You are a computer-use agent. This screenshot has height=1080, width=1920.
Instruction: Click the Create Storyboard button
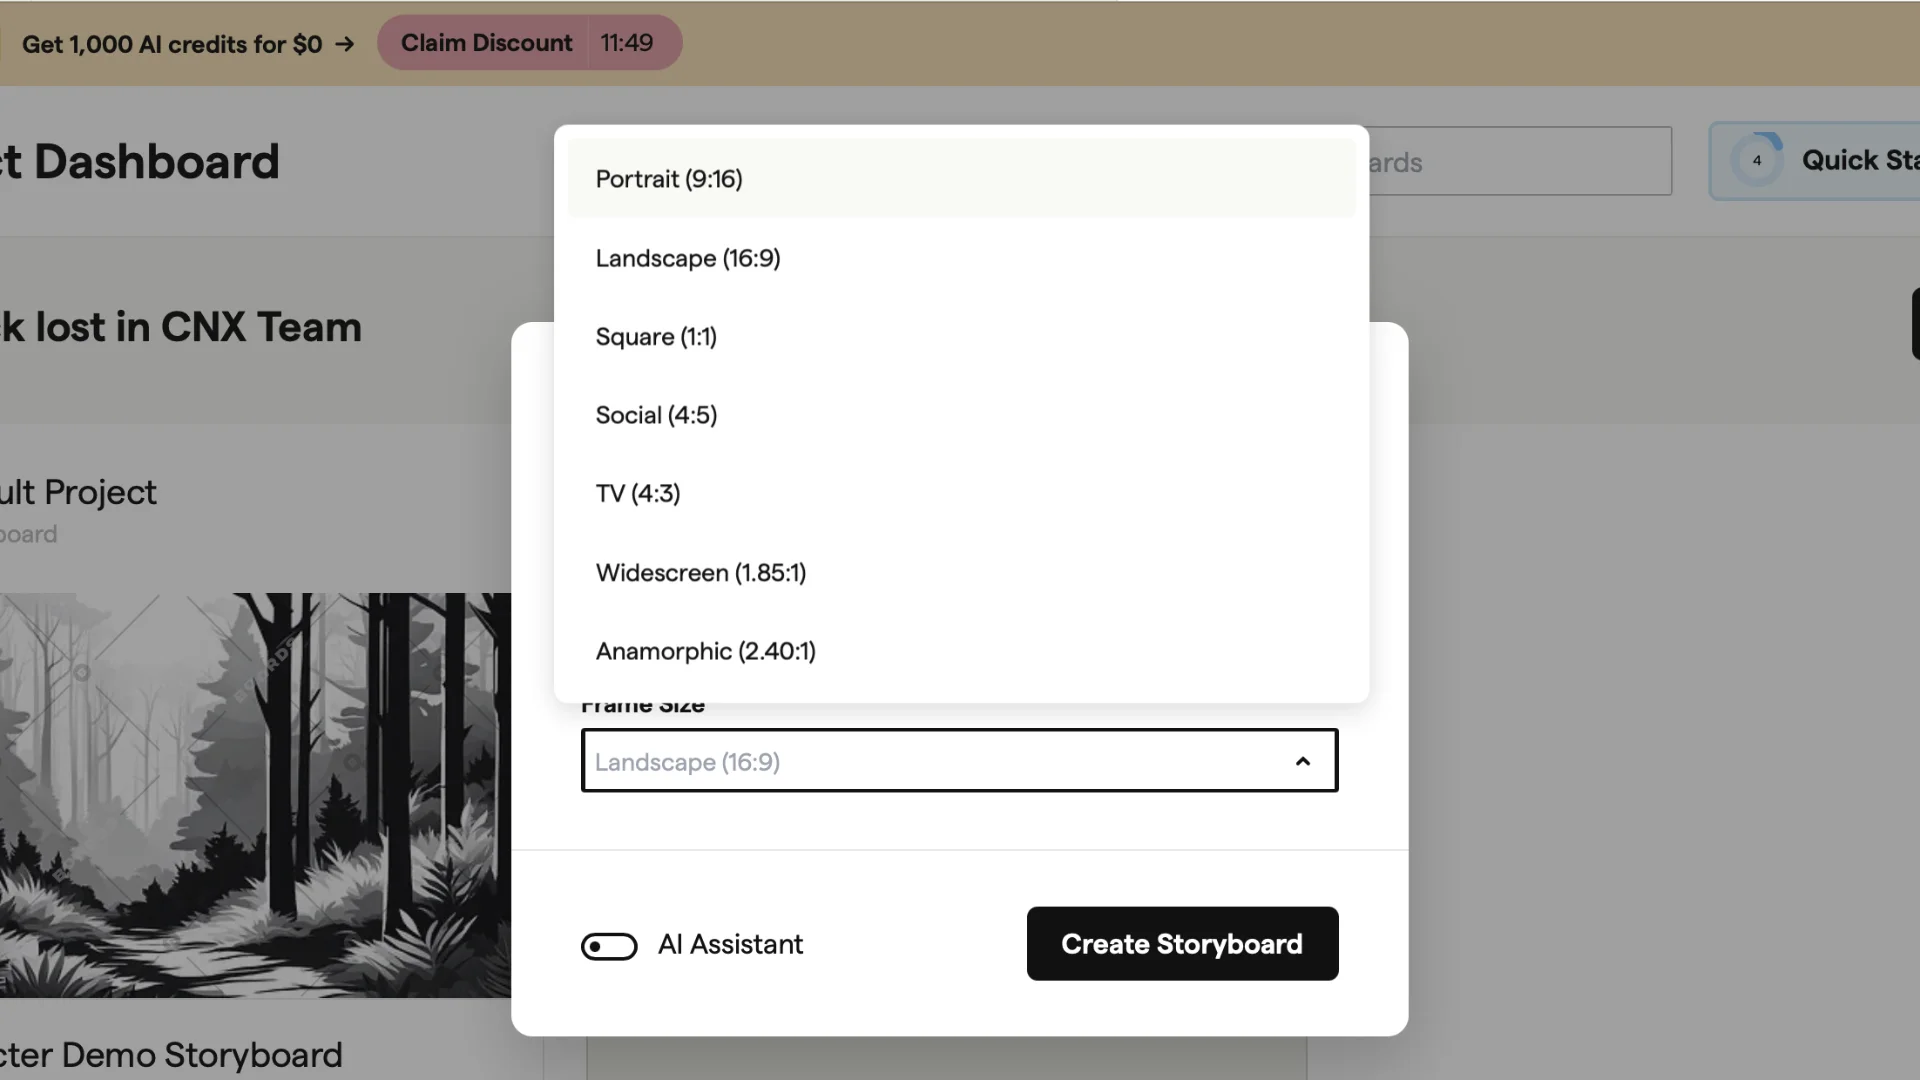1182,944
